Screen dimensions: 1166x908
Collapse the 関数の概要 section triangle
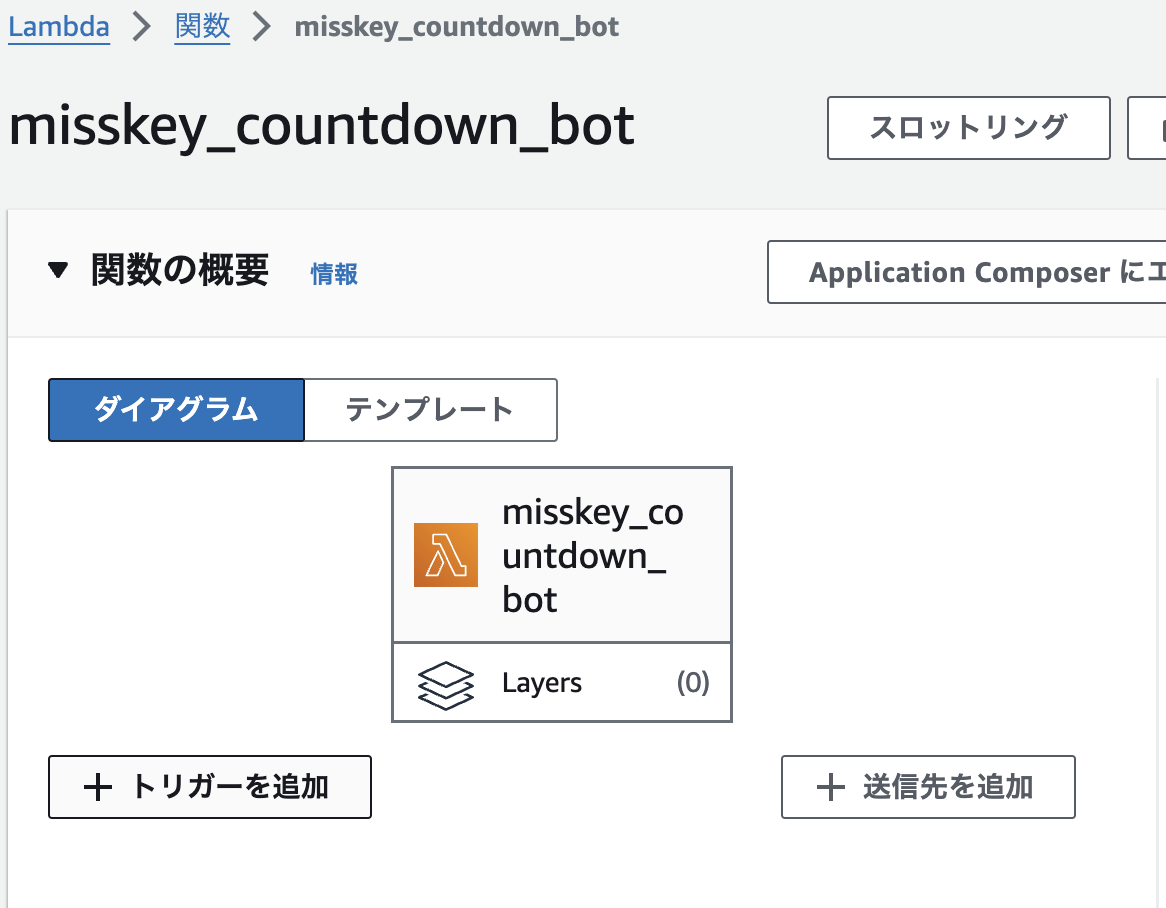[x=57, y=269]
